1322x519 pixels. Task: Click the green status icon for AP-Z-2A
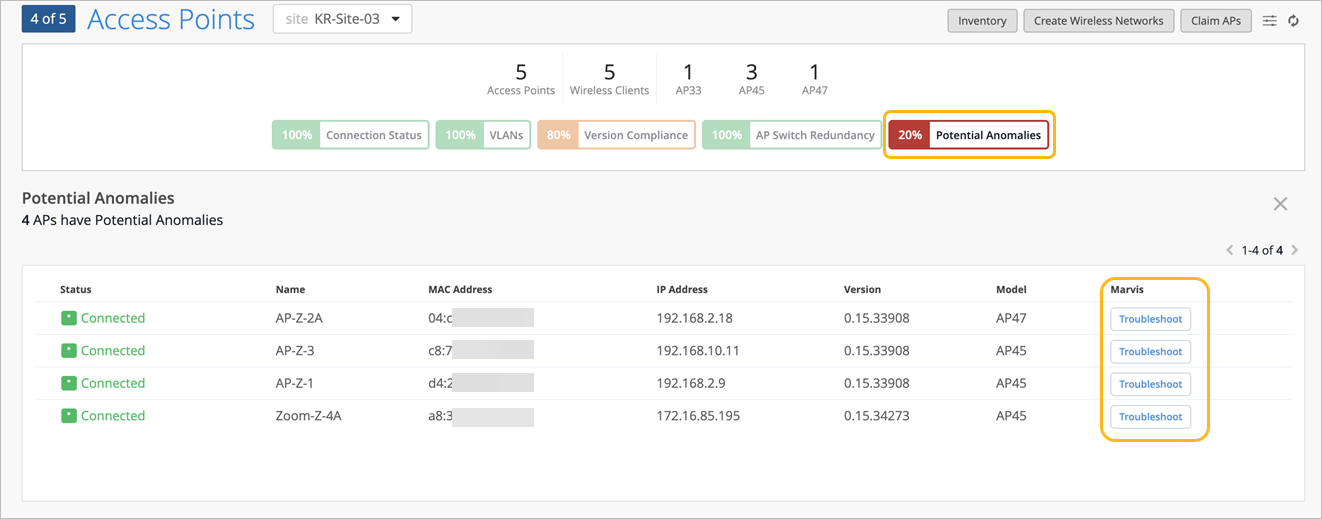tap(68, 318)
